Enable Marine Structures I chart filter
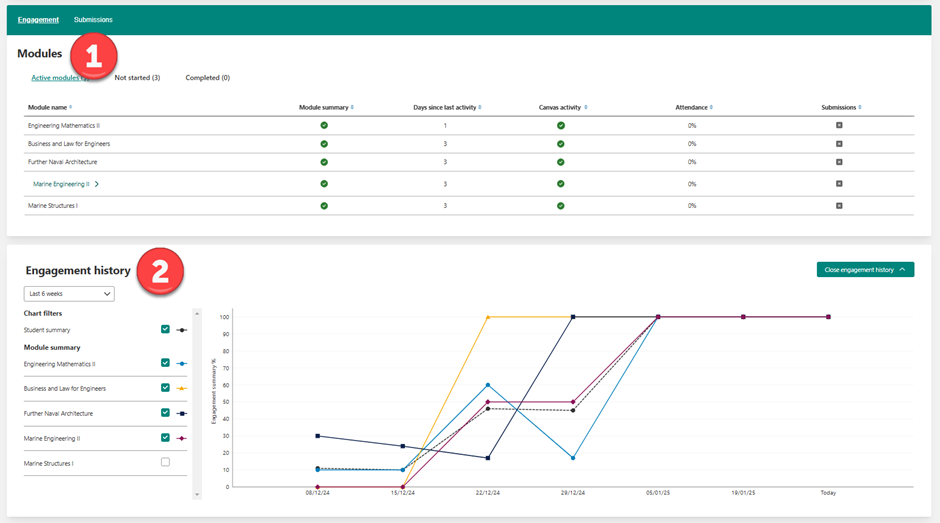The width and height of the screenshot is (940, 523). (165, 462)
